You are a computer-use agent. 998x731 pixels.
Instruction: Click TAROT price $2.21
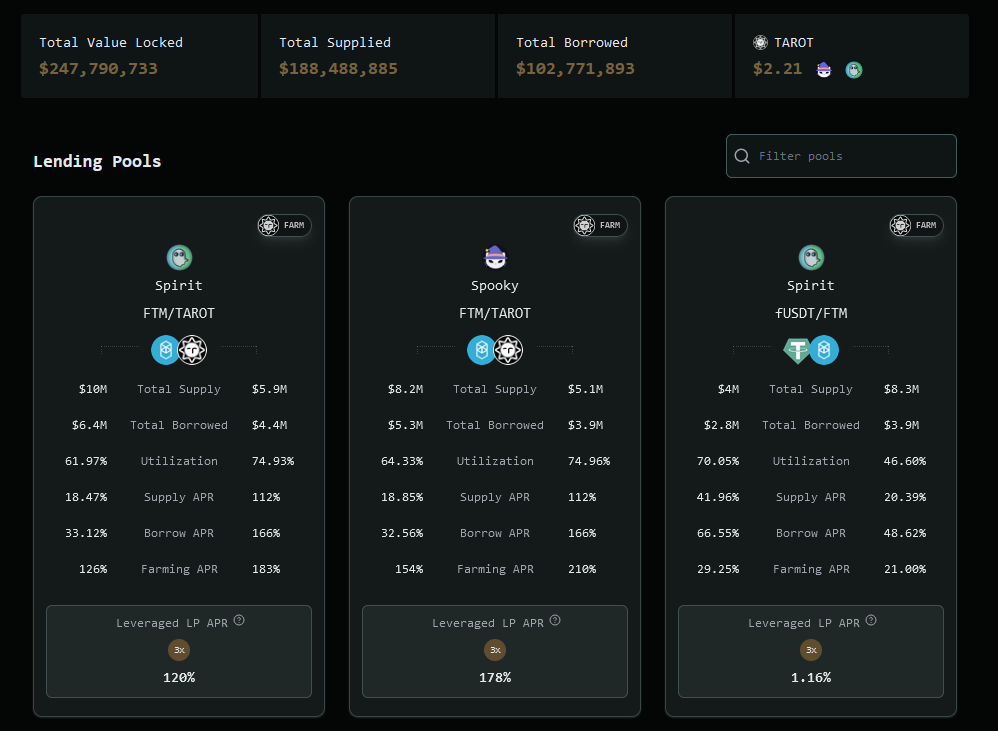click(x=777, y=69)
